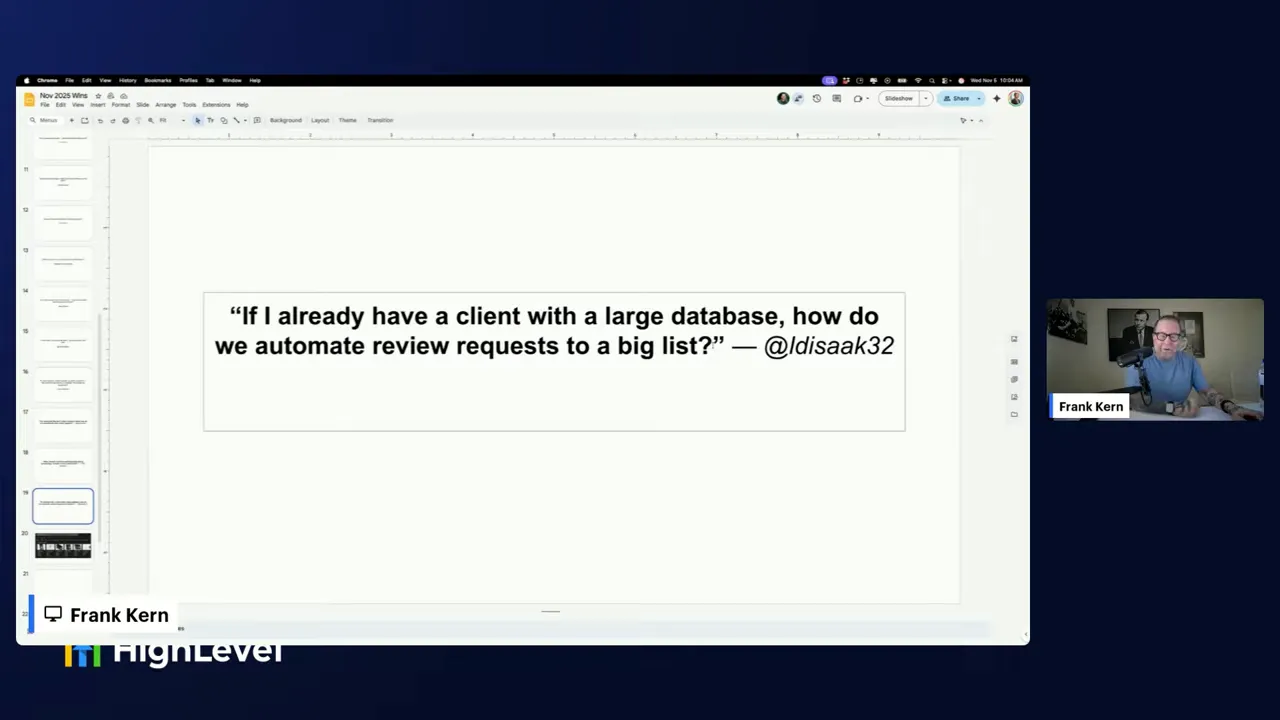The height and width of the screenshot is (720, 1280).
Task: Star the Nov 2025 Wins presentation
Action: pyautogui.click(x=98, y=96)
